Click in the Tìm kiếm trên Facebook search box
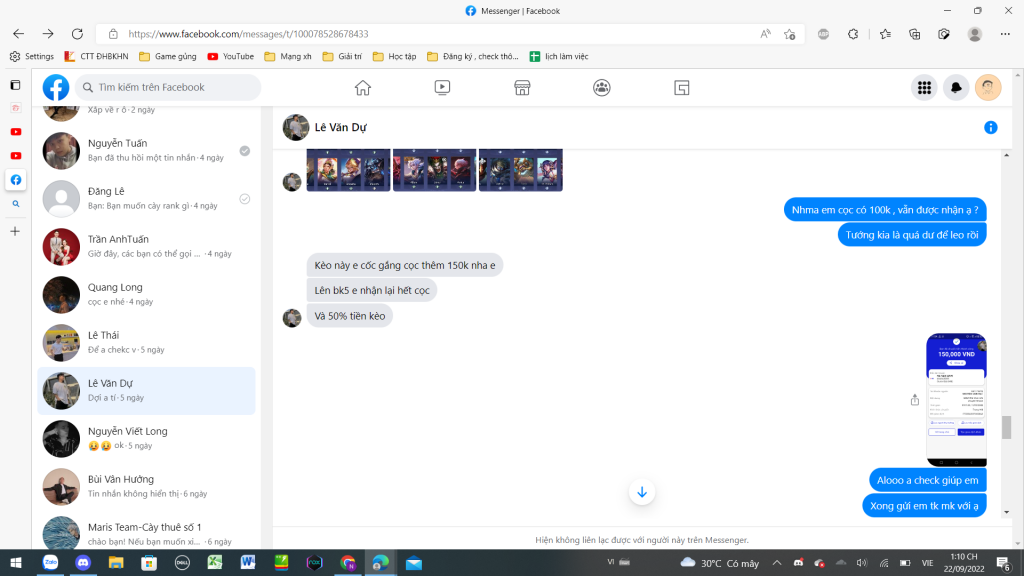The height and width of the screenshot is (576, 1024). [168, 88]
